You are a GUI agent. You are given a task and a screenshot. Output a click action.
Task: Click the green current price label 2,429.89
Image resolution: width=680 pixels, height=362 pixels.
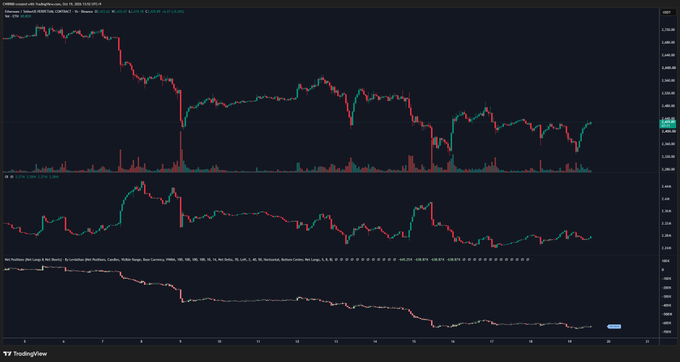coord(667,124)
